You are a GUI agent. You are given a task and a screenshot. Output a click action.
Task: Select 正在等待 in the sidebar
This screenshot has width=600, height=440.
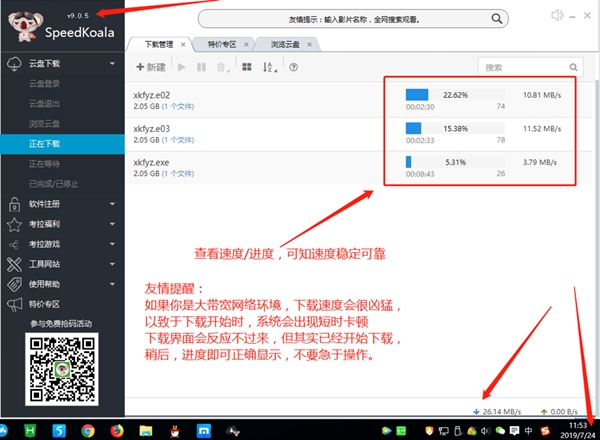point(45,164)
